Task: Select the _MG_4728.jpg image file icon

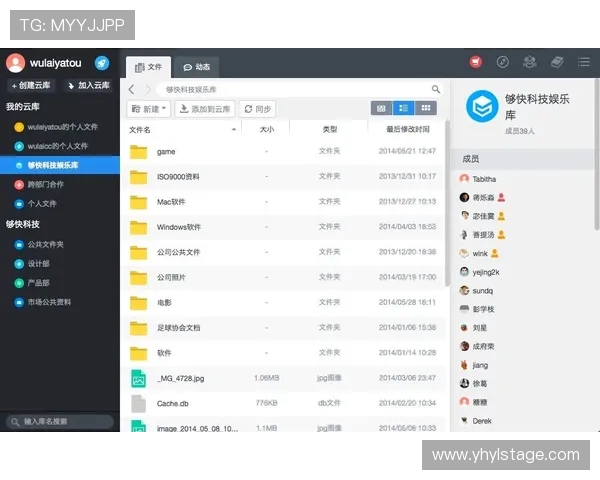Action: pyautogui.click(x=138, y=379)
